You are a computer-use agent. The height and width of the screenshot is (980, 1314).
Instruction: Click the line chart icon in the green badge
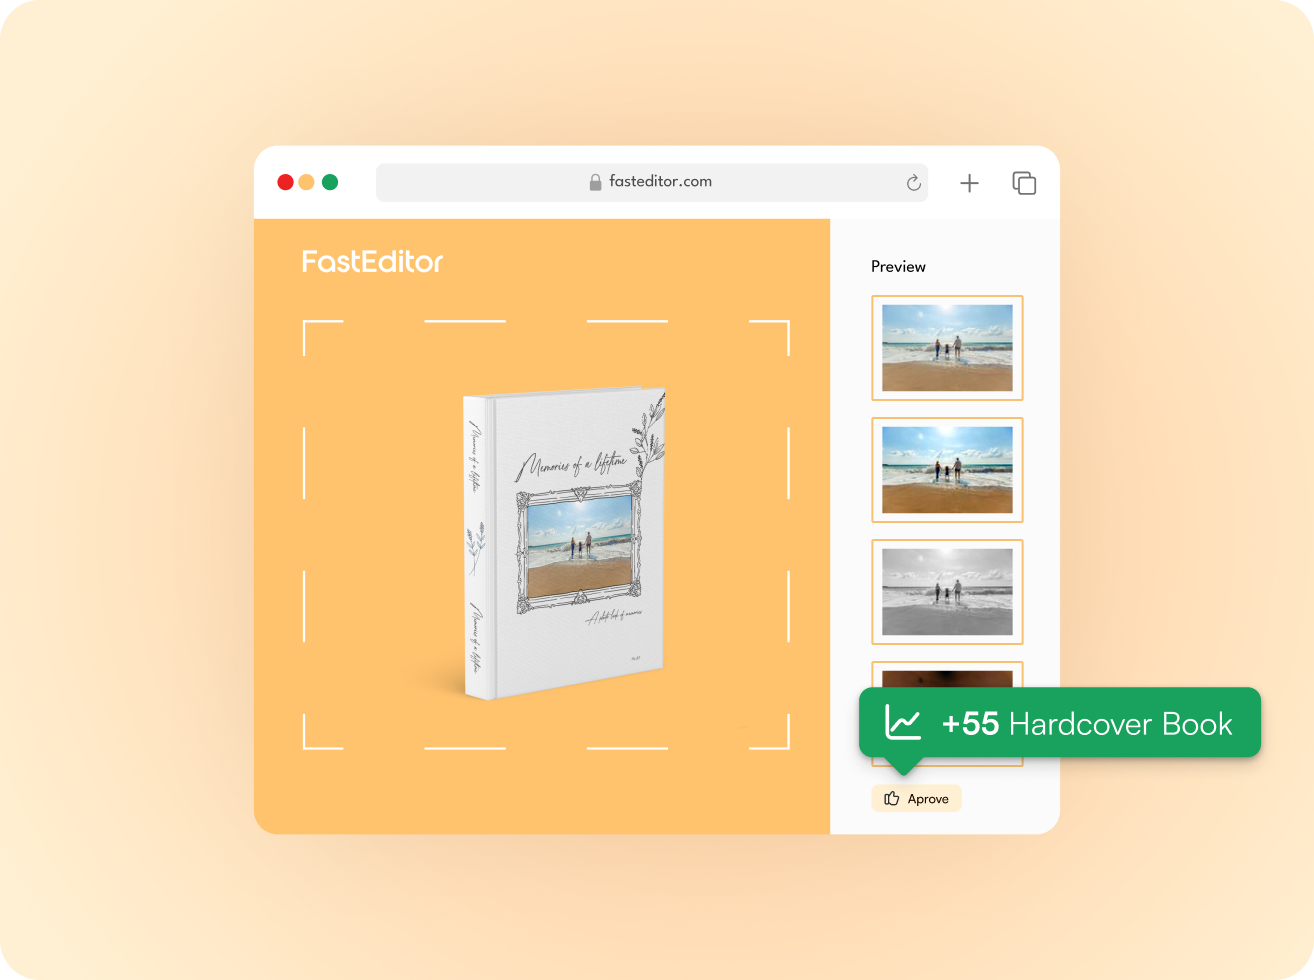click(x=903, y=721)
